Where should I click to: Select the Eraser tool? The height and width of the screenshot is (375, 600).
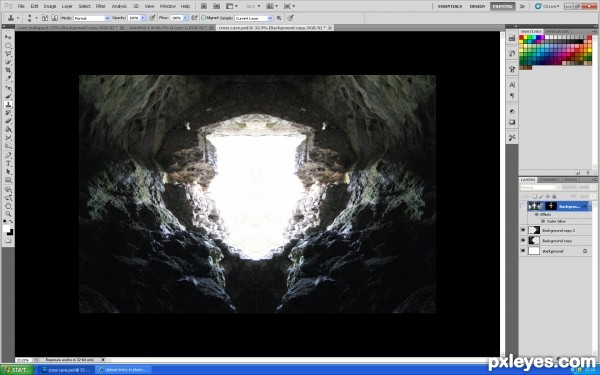pos(8,121)
